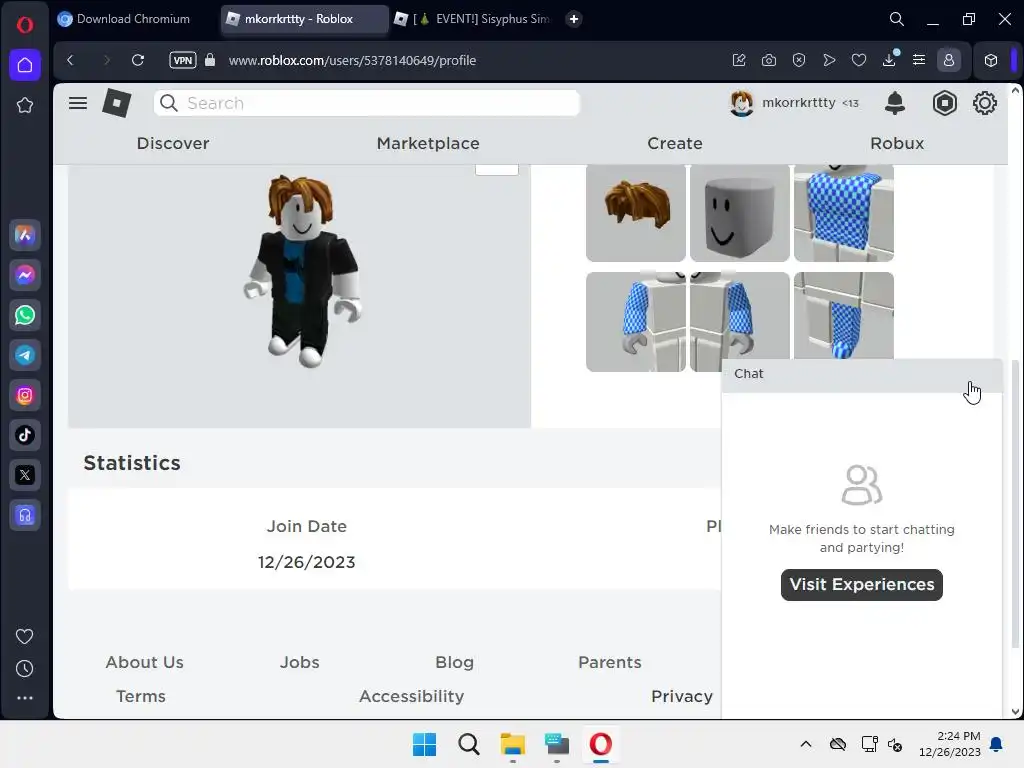This screenshot has height=768, width=1024.
Task: Go back to the previous page
Action: 71,60
